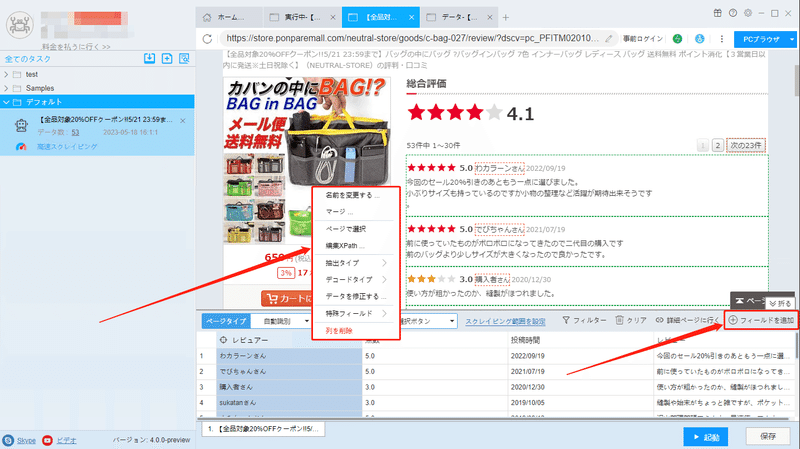
Task: Click the pencil edit URL icon
Action: (609, 39)
